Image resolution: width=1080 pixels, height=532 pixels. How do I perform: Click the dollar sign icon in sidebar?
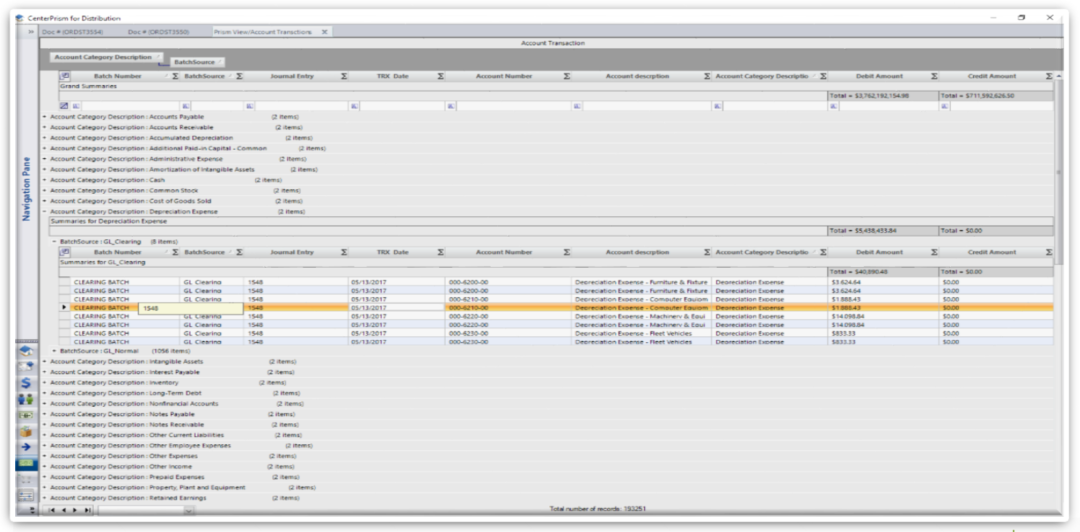click(x=26, y=382)
